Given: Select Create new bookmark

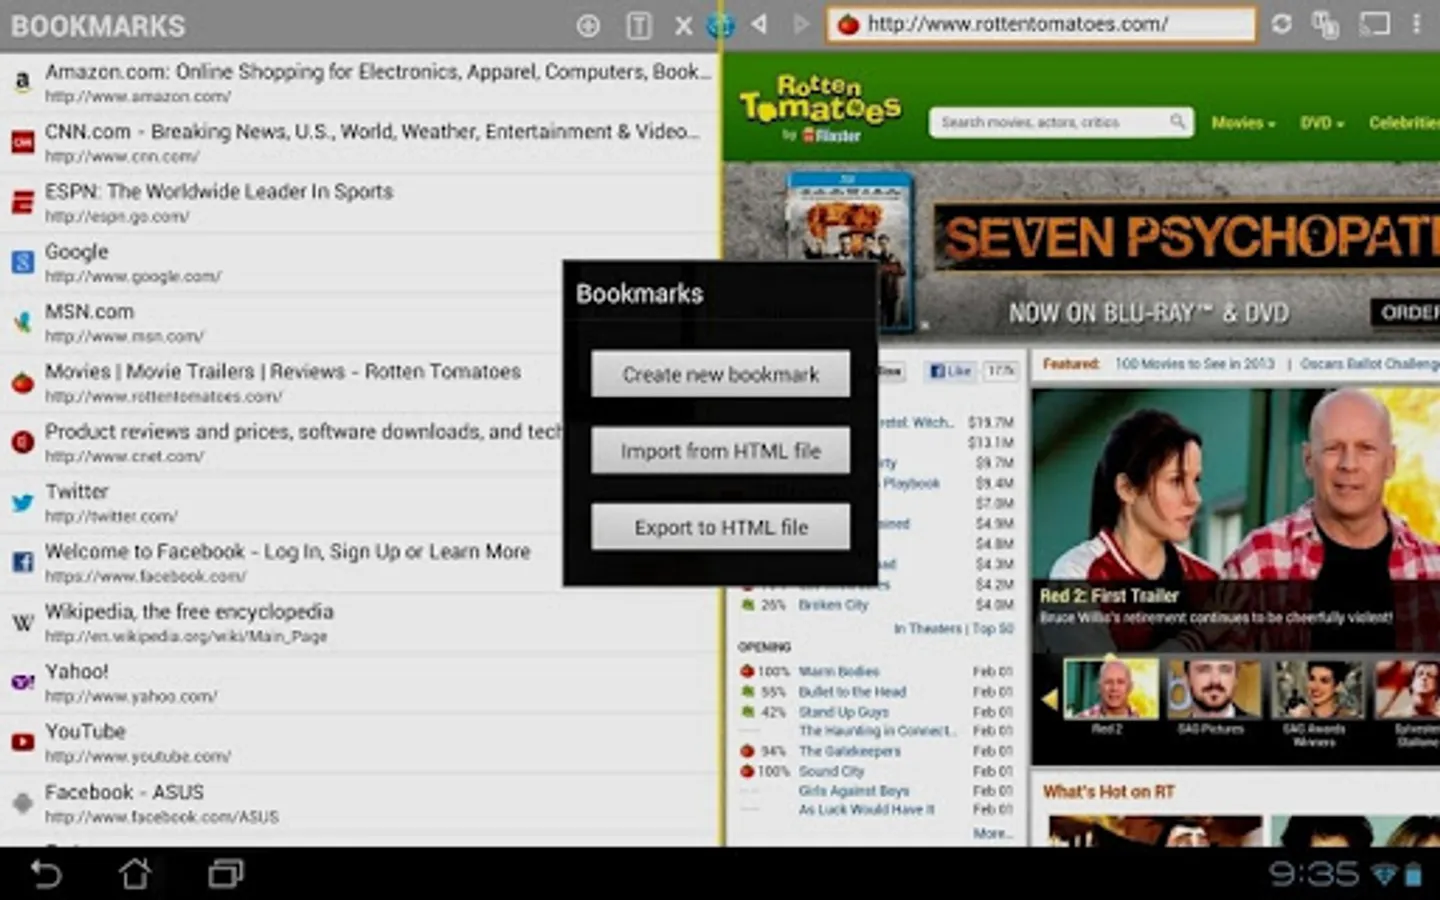Looking at the screenshot, I should click(x=720, y=374).
